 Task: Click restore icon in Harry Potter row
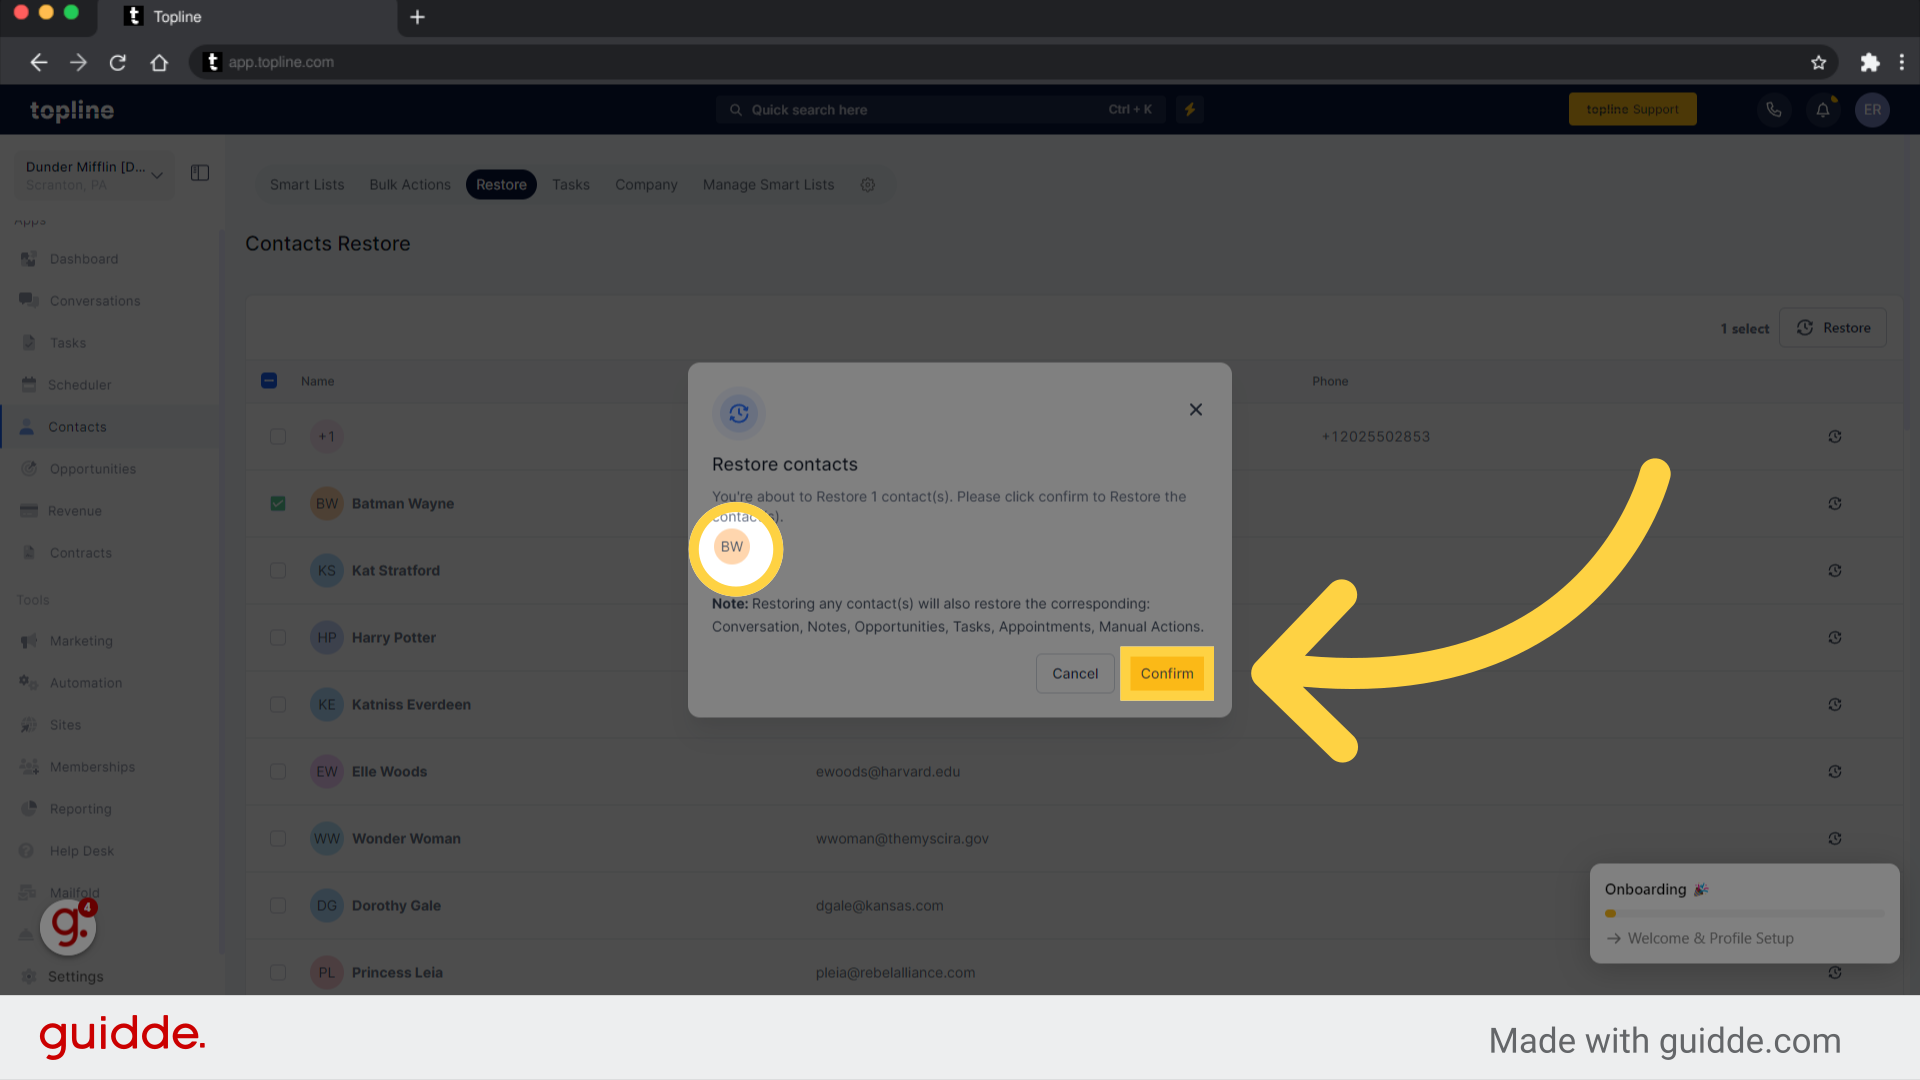click(1835, 638)
